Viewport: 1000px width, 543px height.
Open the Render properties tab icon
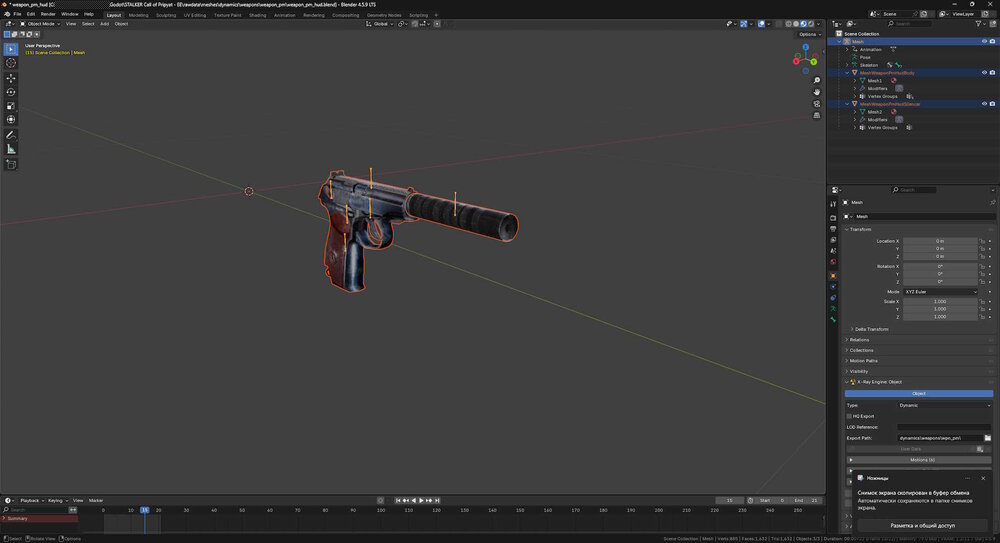(x=833, y=218)
